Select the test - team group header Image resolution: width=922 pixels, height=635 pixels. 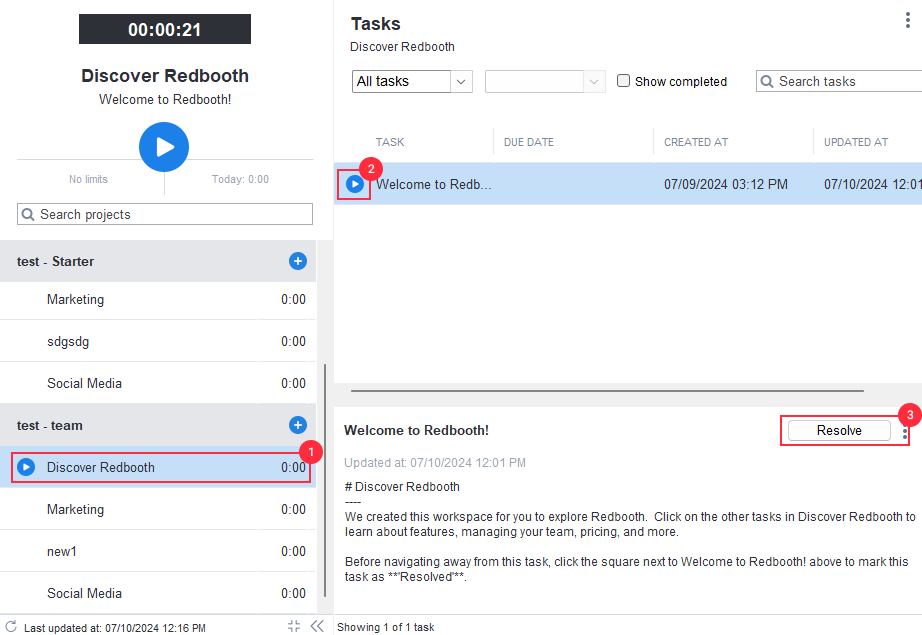tap(158, 425)
